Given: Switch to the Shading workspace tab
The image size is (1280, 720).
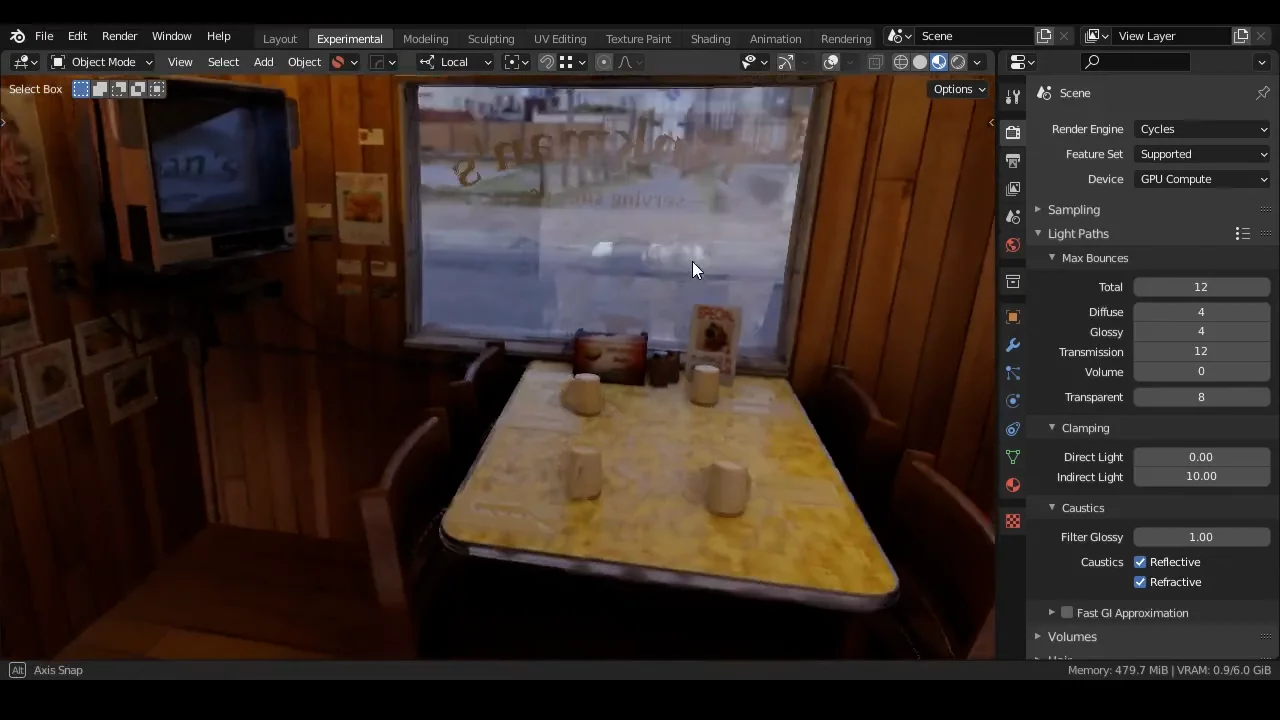Looking at the screenshot, I should 710,39.
